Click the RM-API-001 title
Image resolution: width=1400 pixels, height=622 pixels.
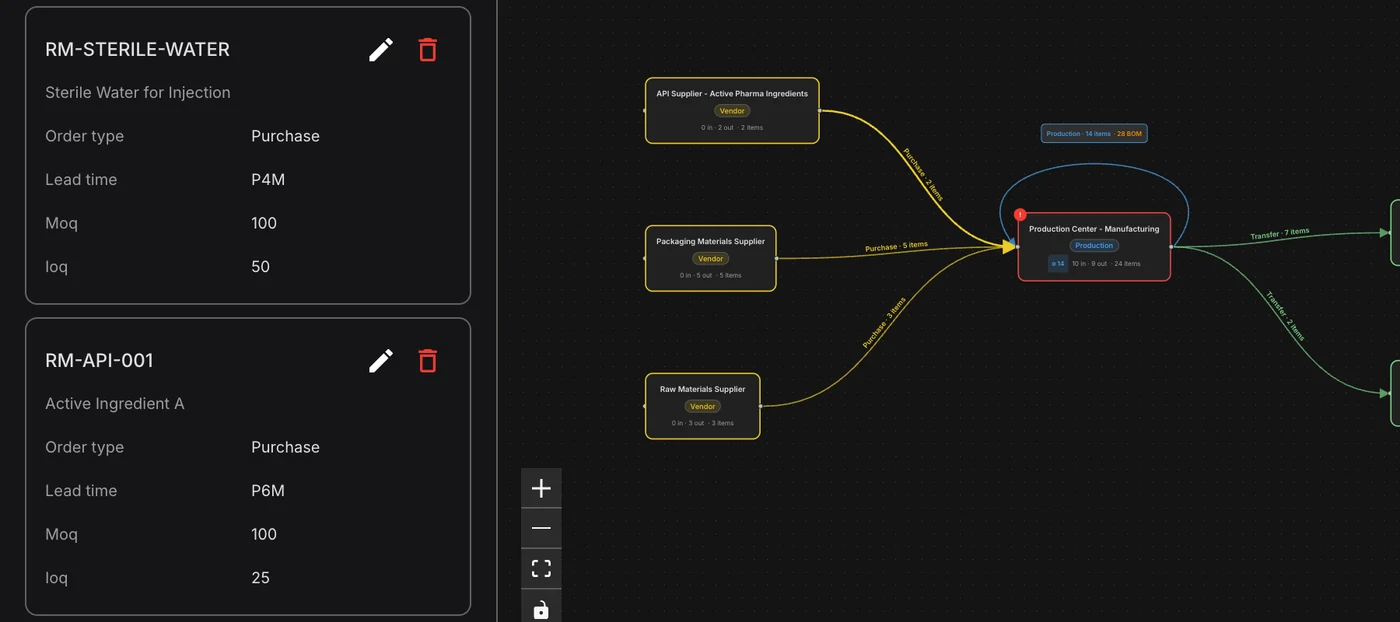pyautogui.click(x=99, y=360)
